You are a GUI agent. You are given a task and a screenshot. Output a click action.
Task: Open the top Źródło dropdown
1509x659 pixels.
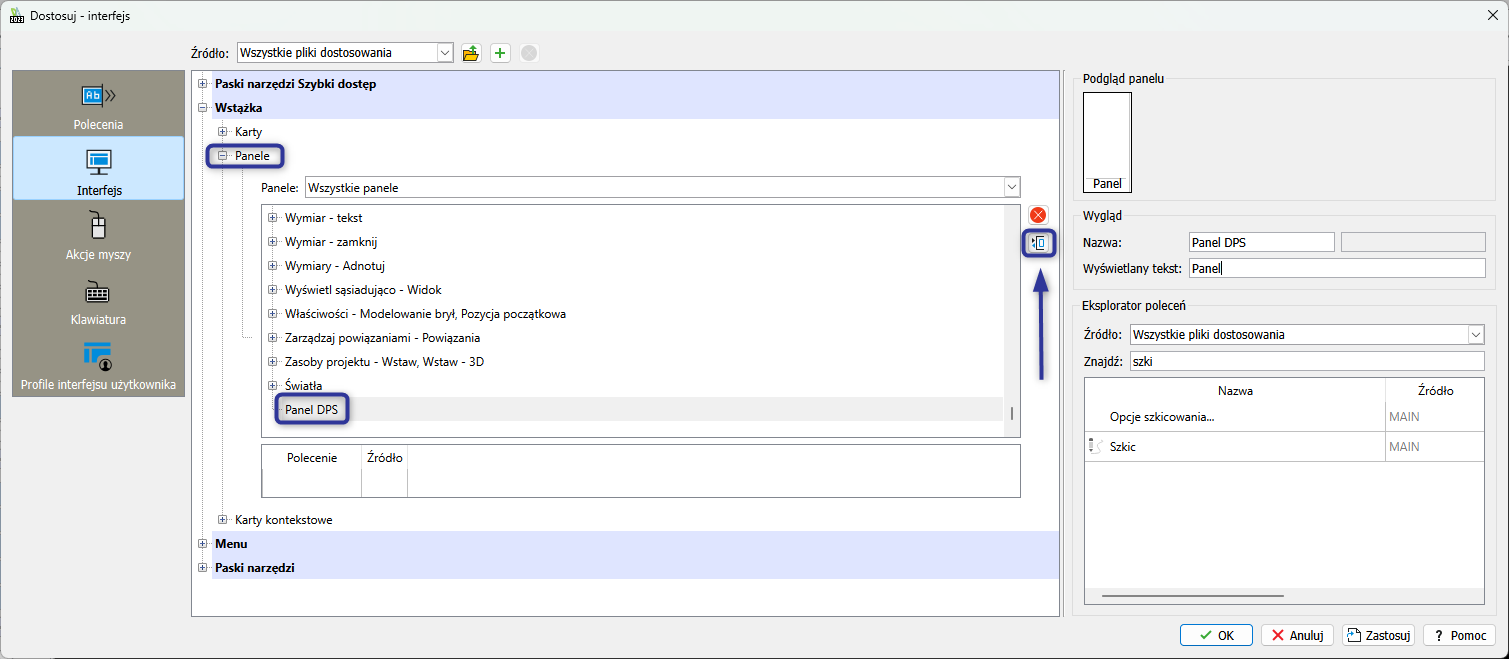444,53
